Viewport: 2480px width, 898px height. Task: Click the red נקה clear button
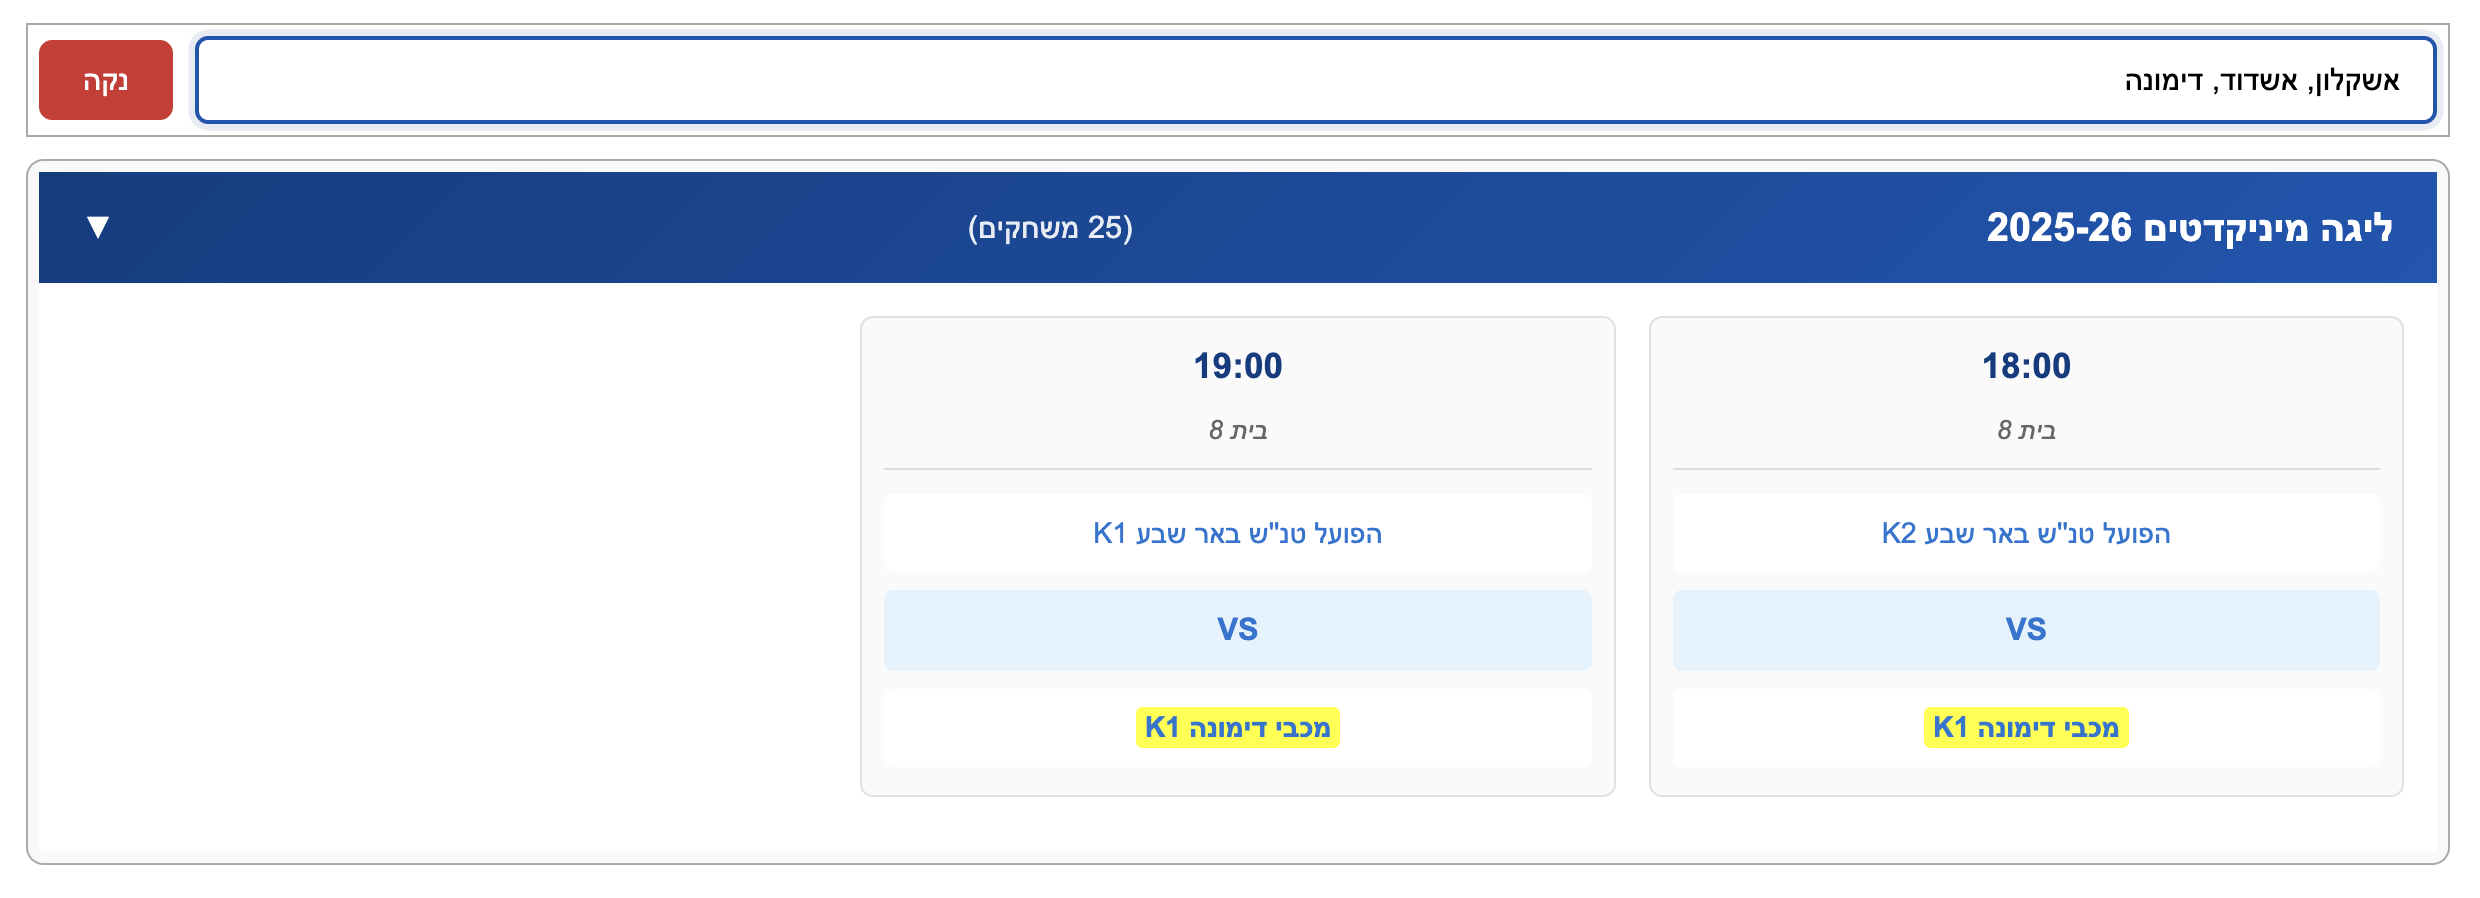coord(104,80)
